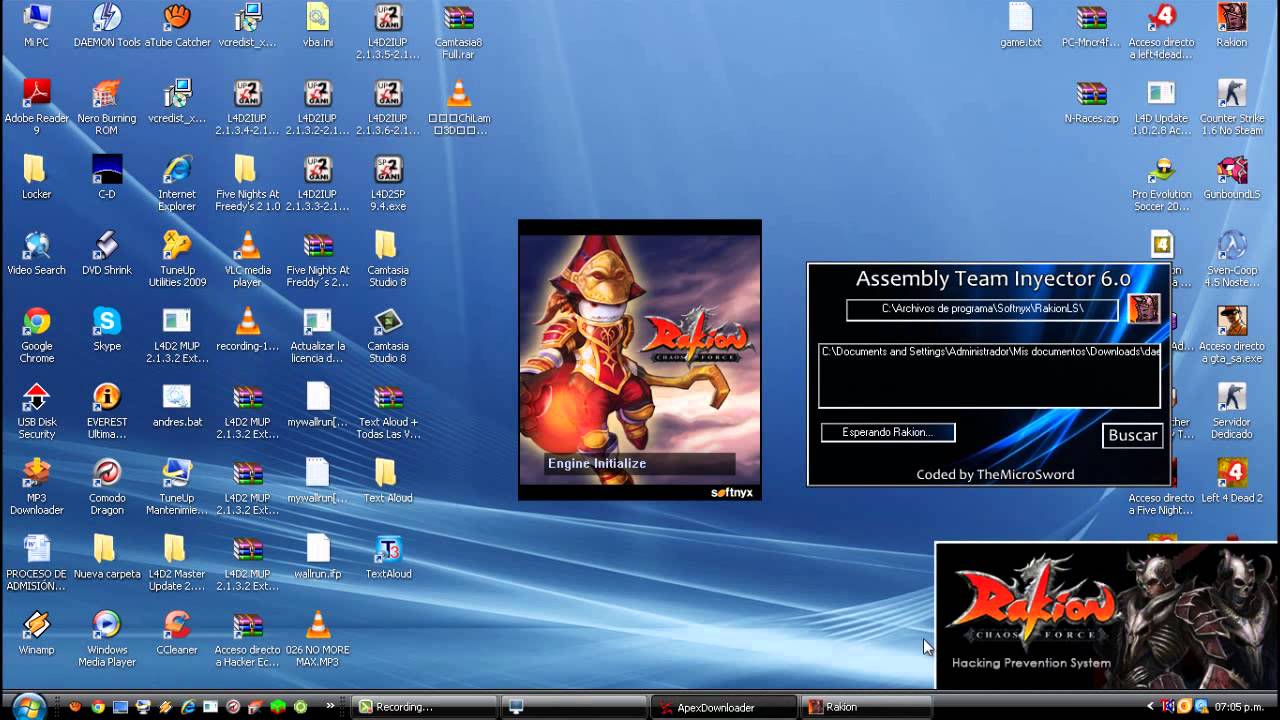Viewport: 1280px width, 720px height.
Task: Click Rakion Hacking Prevention System banner
Action: (1107, 616)
